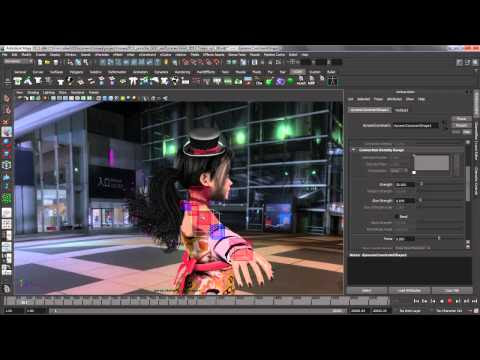Viewport: 480px width, 360px height.
Task: Click the Save Scene icon
Action: (x=56, y=62)
